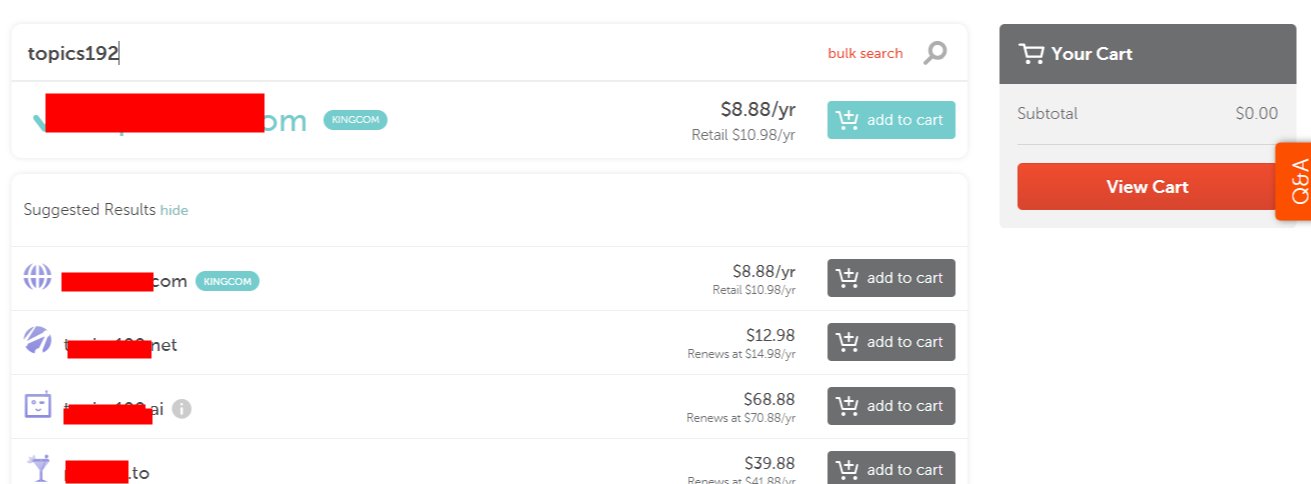Click the robot face icon beside the .ai result
The image size is (1311, 484).
[x=37, y=405]
